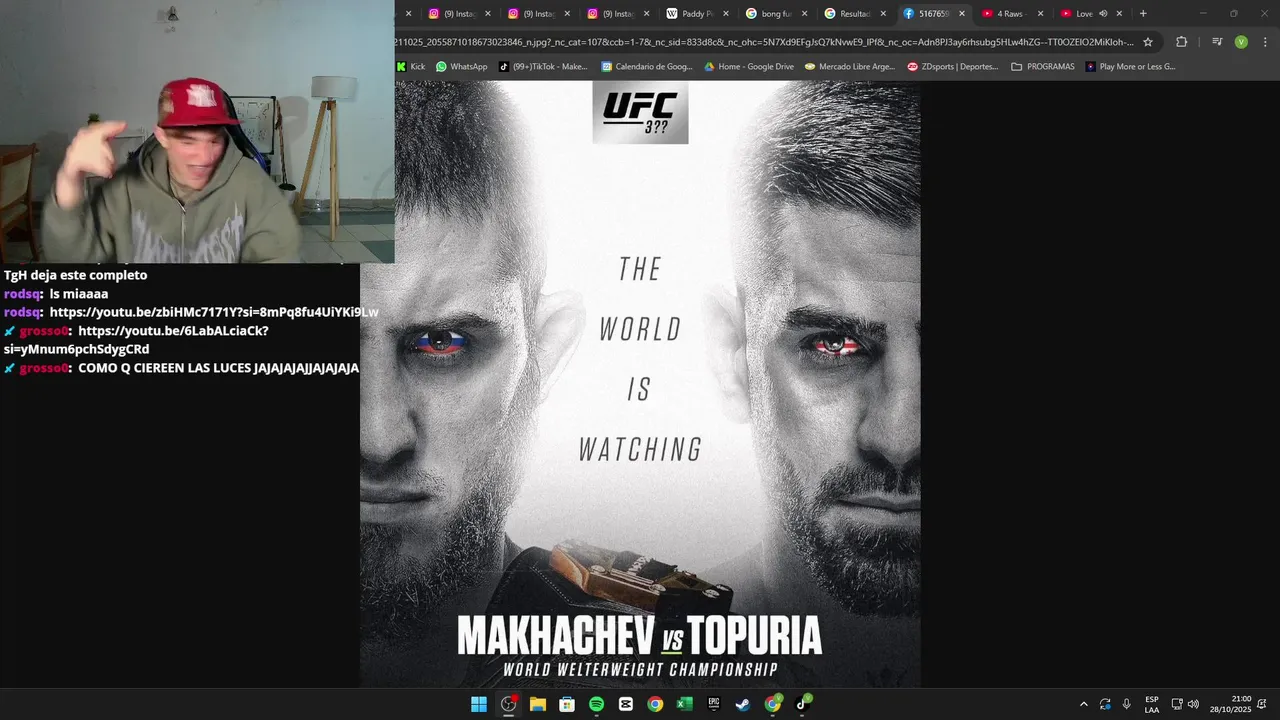Image resolution: width=1280 pixels, height=720 pixels.
Task: Open the Play More or Less bookmark
Action: 1131,67
